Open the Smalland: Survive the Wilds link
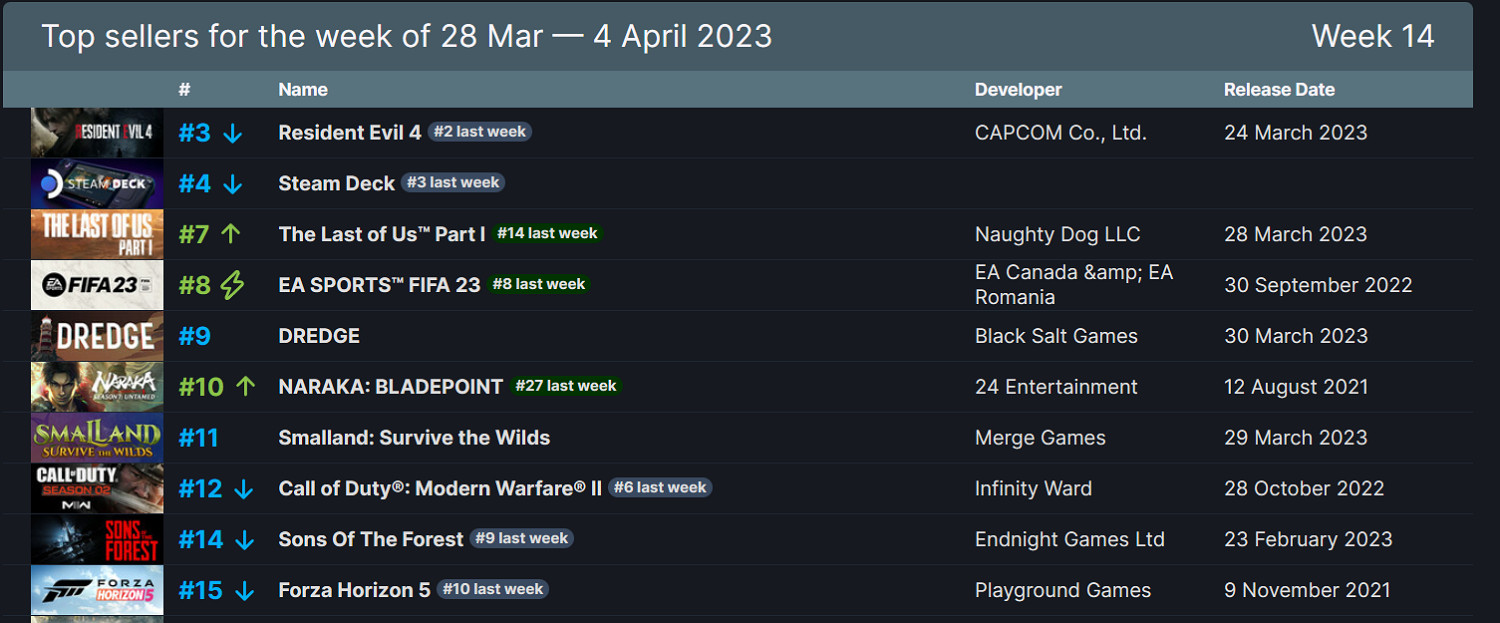 414,438
